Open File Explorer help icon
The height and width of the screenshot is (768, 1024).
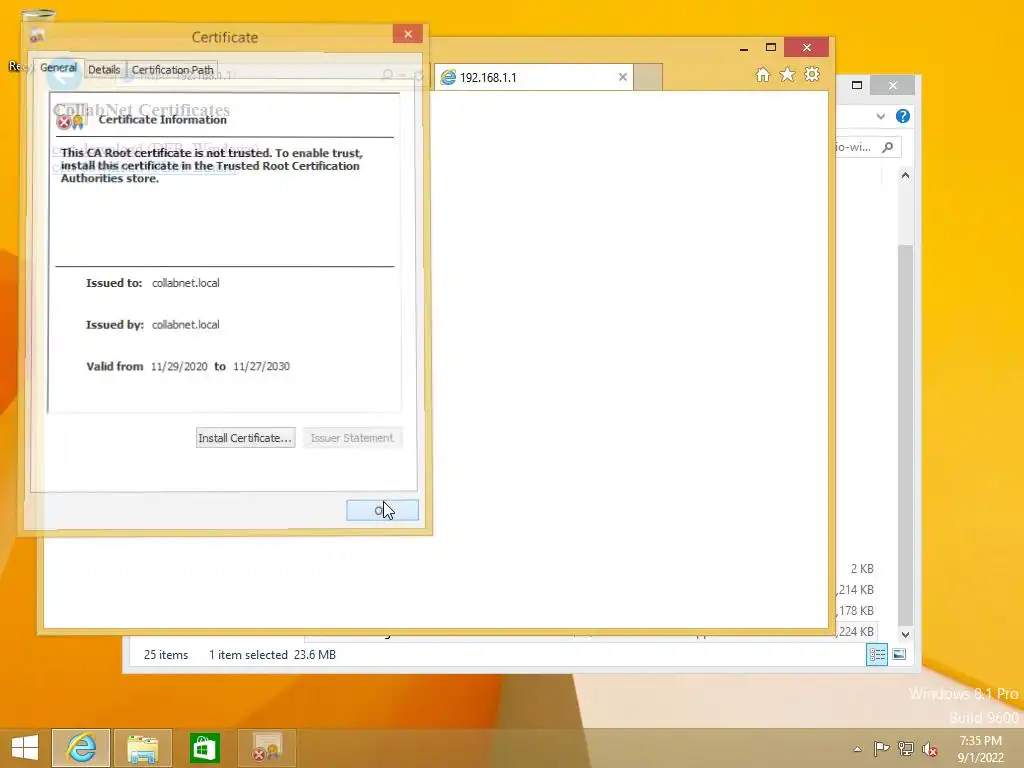(903, 116)
